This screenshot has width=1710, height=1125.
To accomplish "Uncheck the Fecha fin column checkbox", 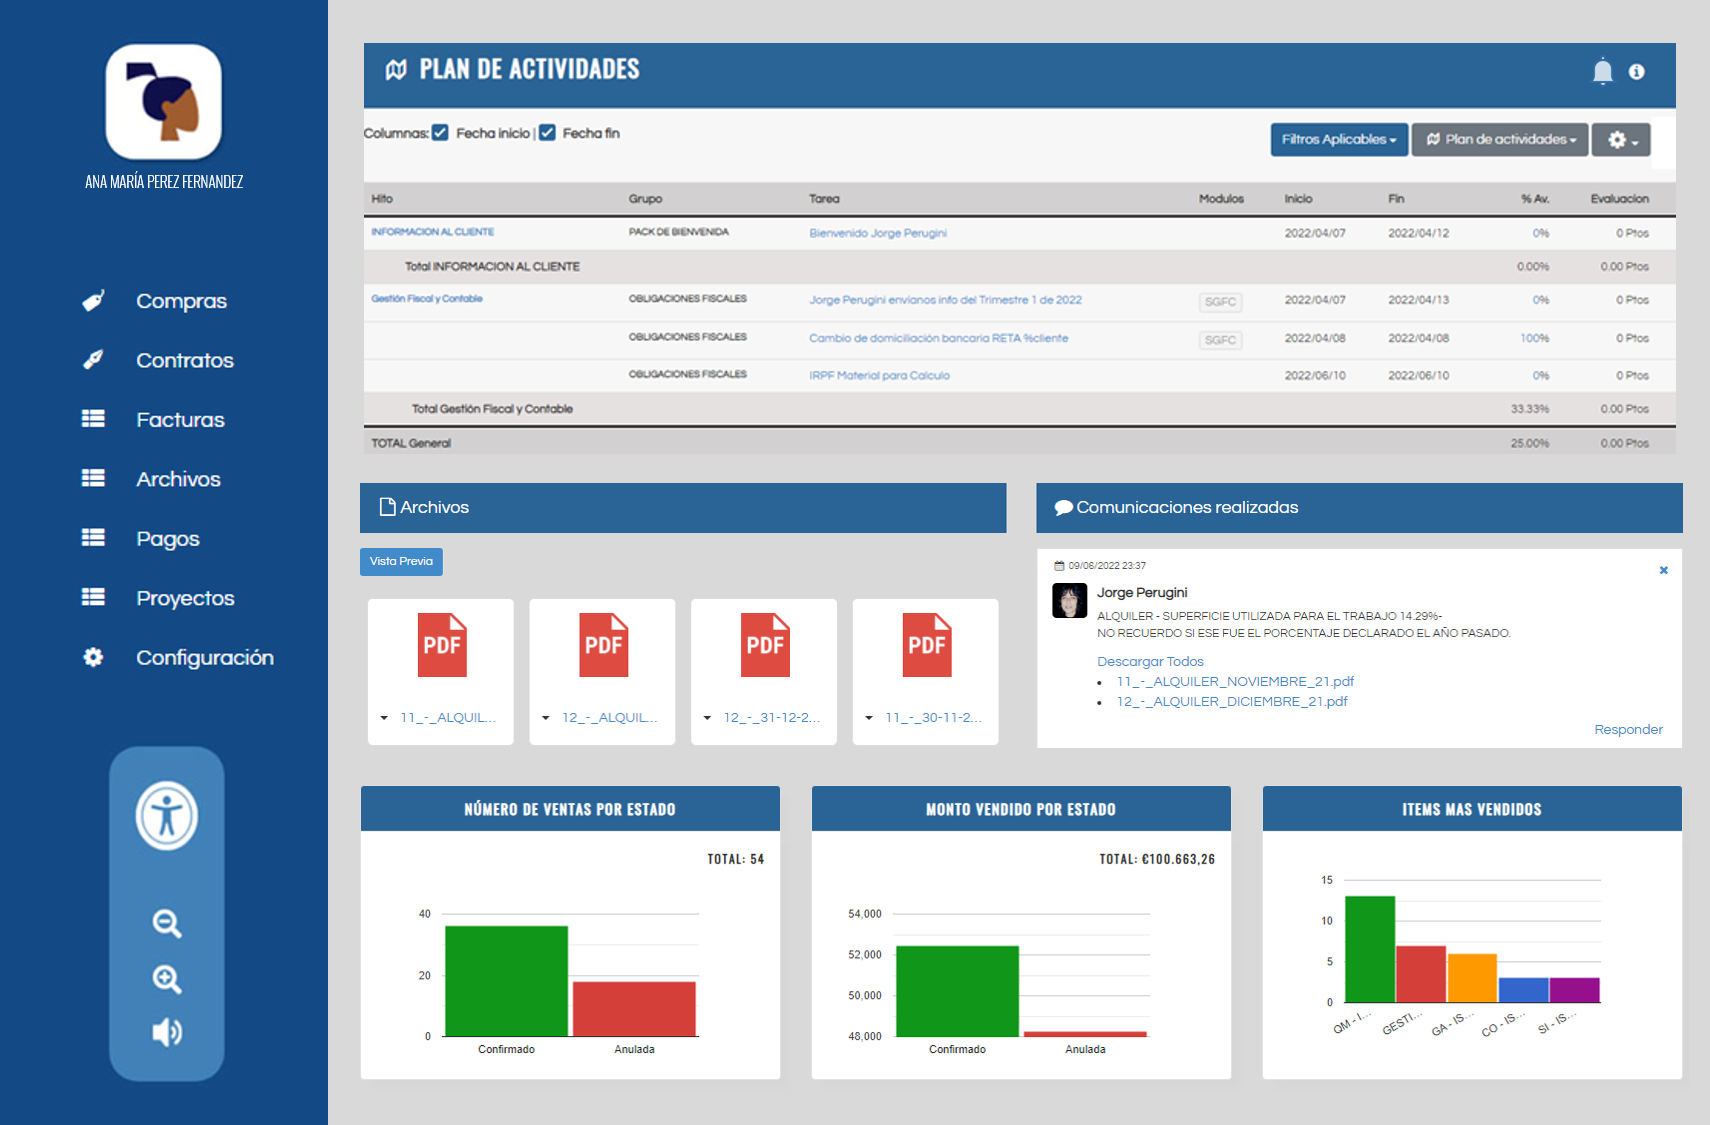I will coord(547,133).
